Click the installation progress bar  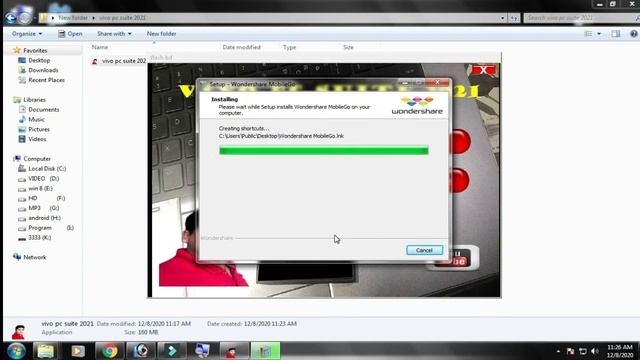[x=324, y=151]
